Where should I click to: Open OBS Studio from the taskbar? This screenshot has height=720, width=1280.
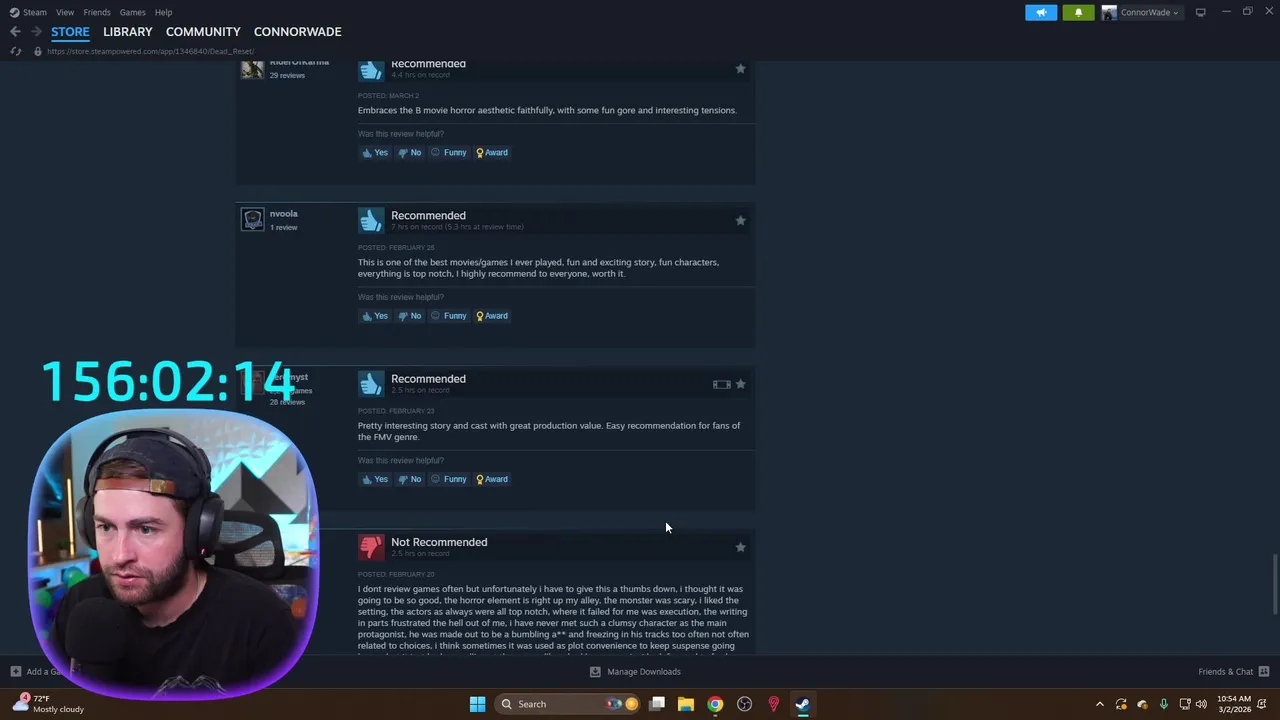pyautogui.click(x=744, y=704)
